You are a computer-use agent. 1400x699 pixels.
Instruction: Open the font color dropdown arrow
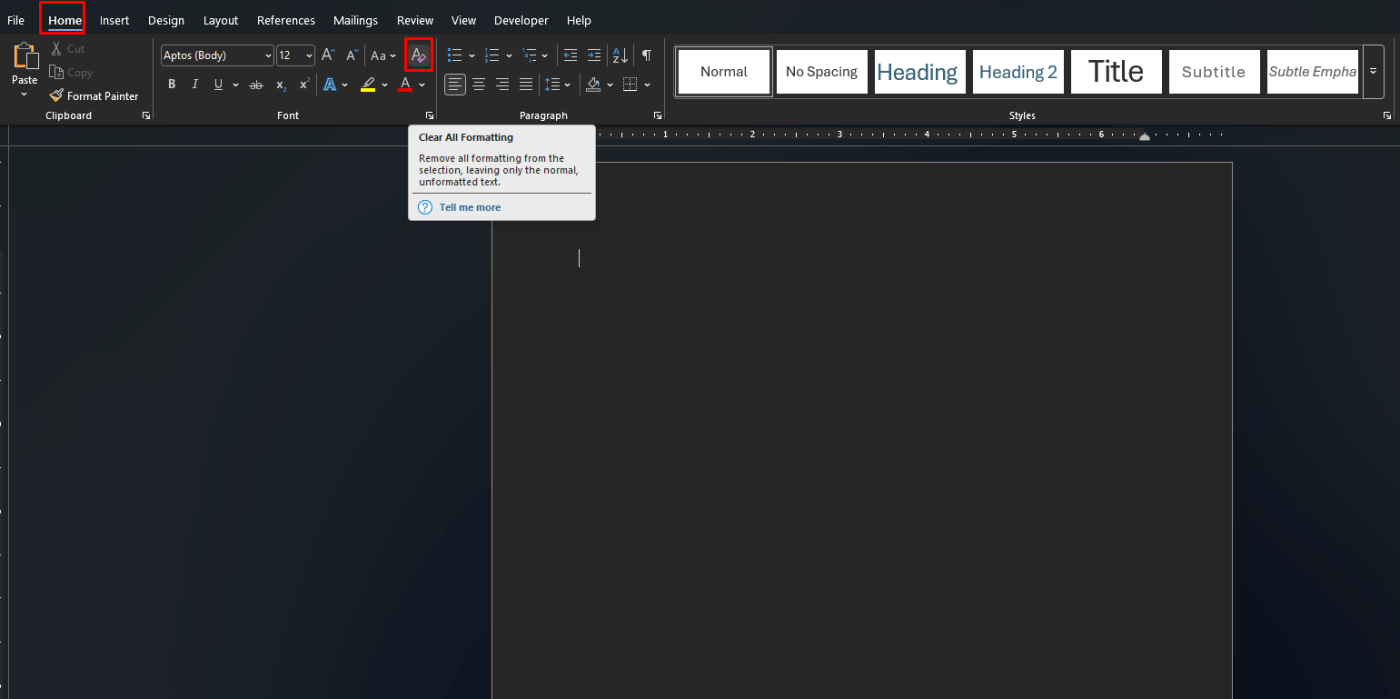[x=422, y=85]
